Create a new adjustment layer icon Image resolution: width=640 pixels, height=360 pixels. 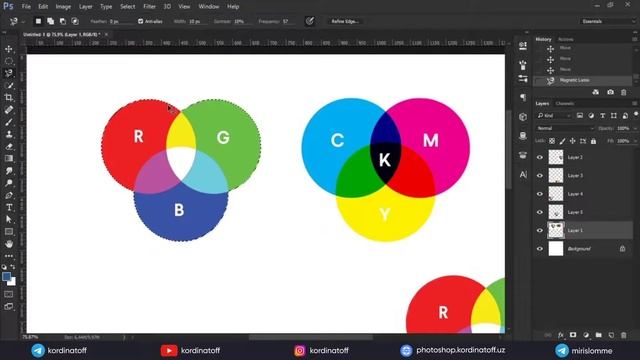[586, 335]
